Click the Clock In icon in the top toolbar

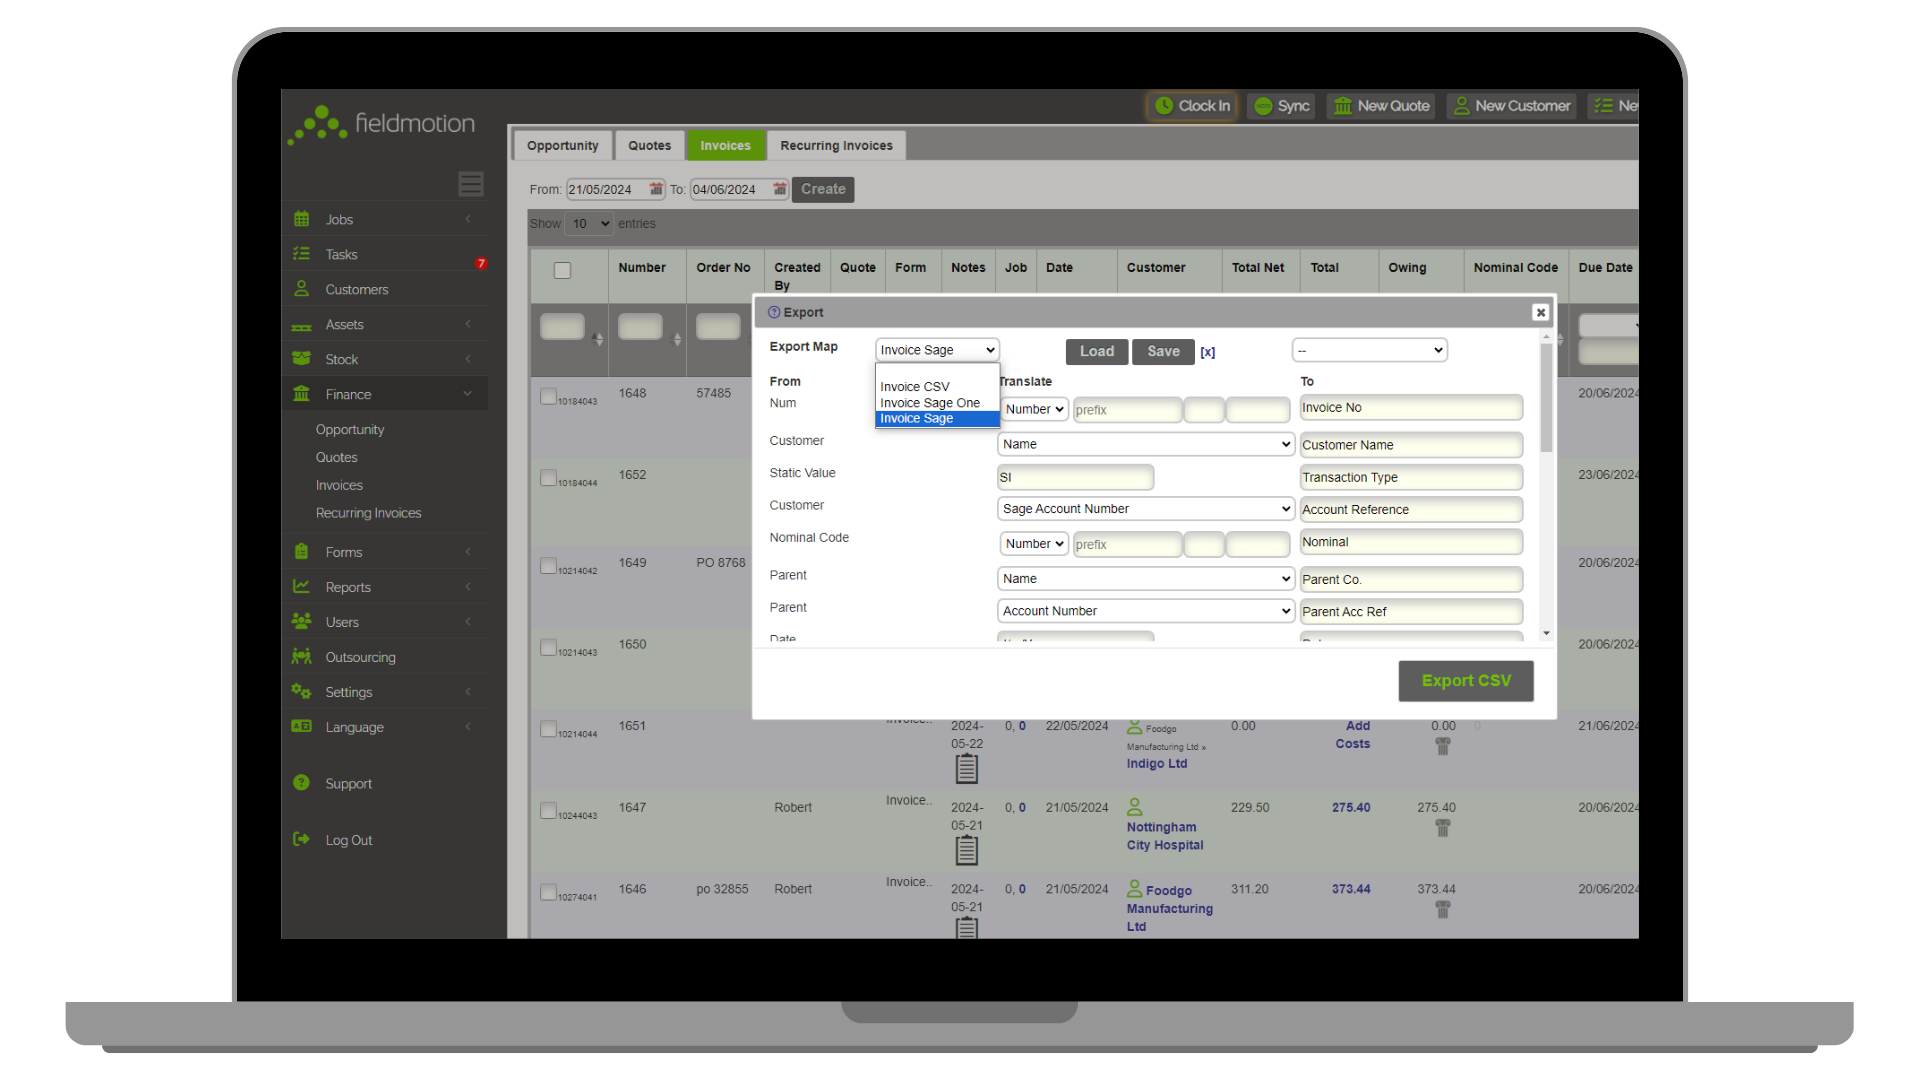(1164, 105)
